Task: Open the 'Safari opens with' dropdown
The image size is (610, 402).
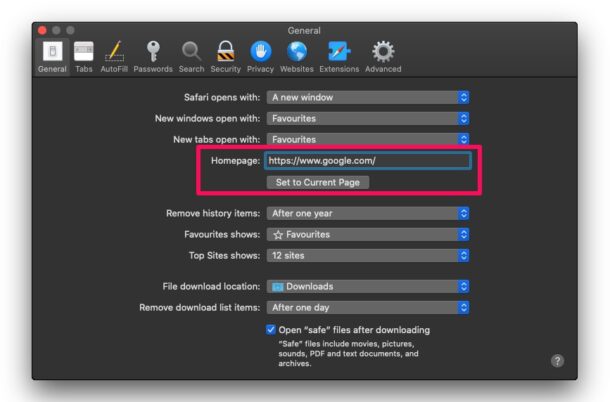Action: coord(368,97)
